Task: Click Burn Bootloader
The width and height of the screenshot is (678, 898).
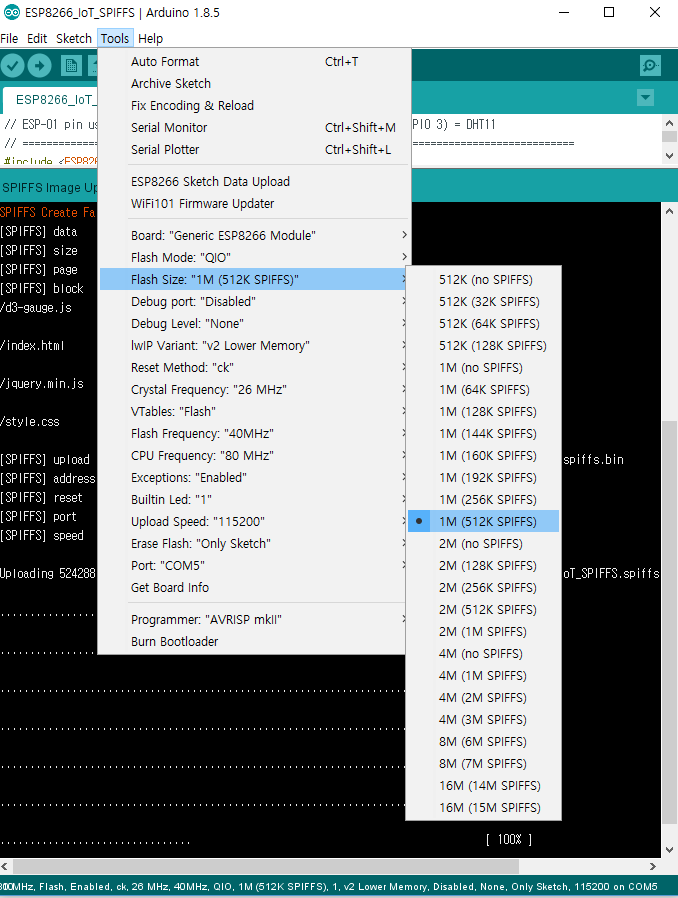Action: 254,642
